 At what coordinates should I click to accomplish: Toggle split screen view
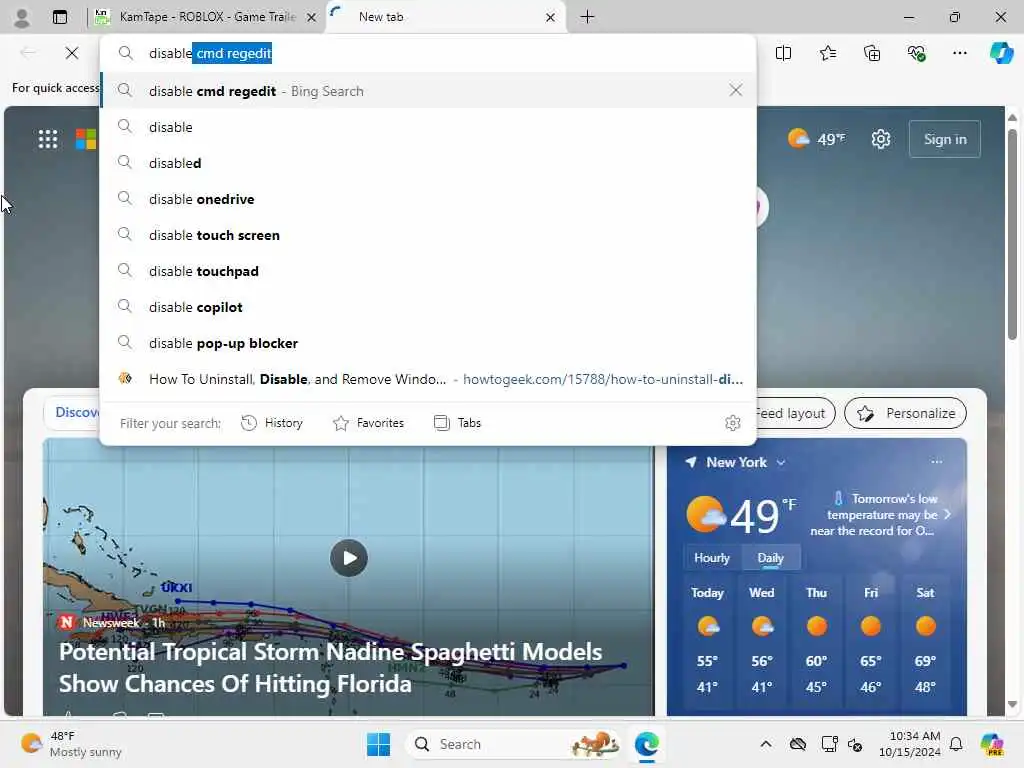click(783, 53)
